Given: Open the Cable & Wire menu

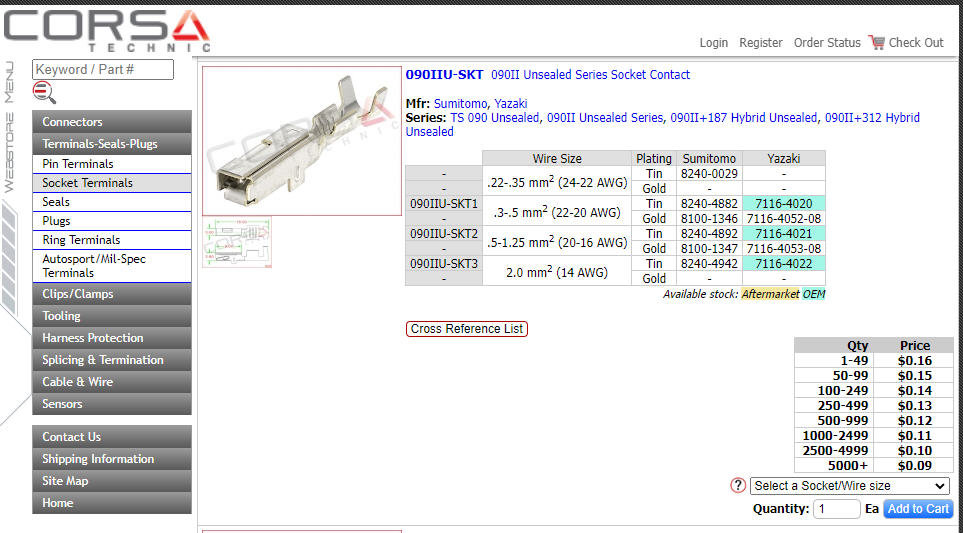Looking at the screenshot, I should (x=112, y=382).
